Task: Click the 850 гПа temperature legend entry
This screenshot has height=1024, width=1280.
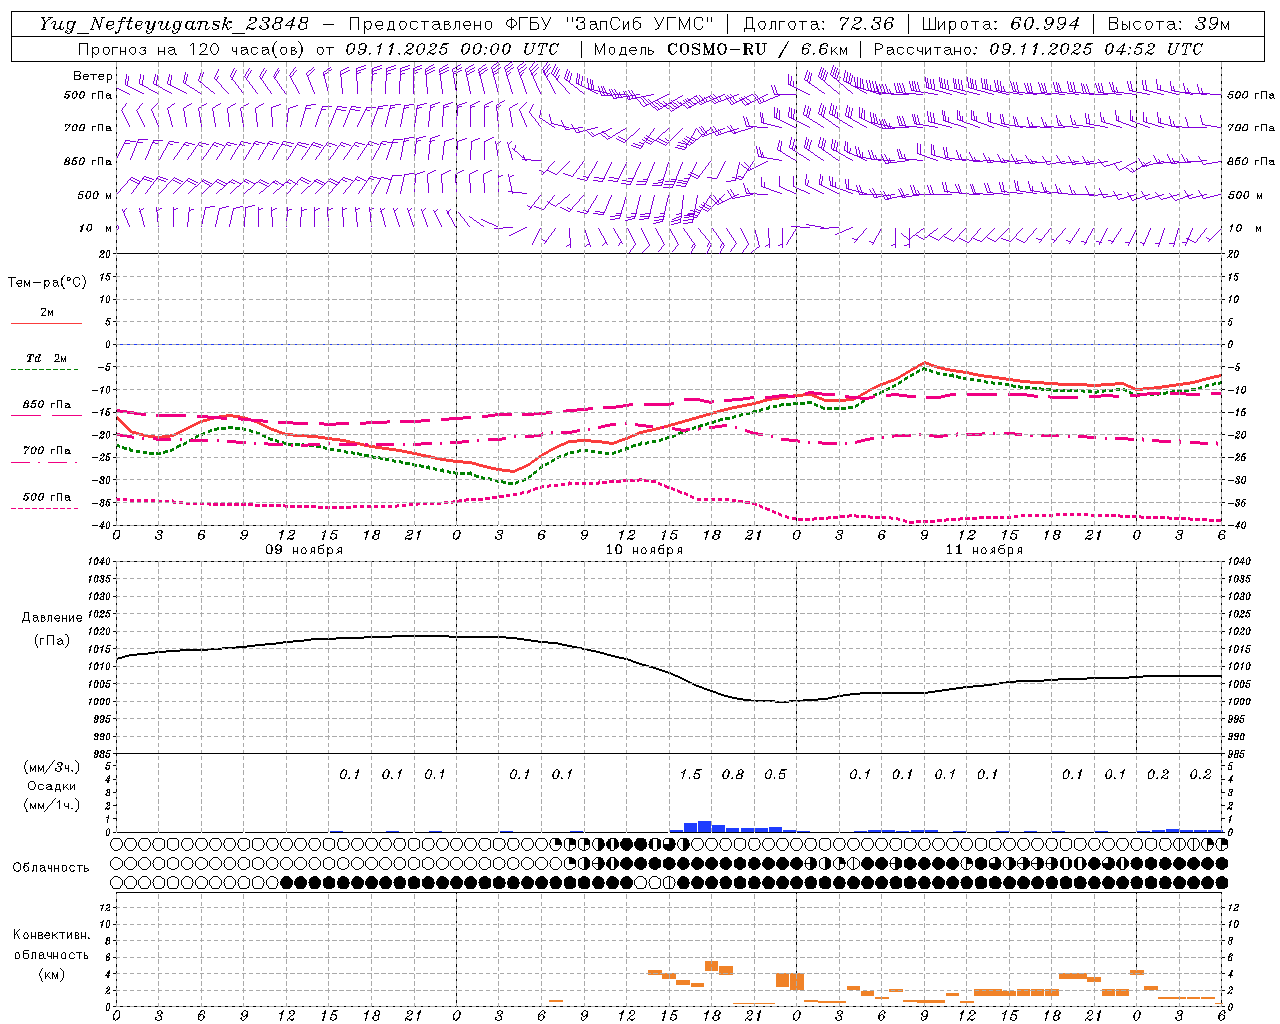Action: (x=47, y=405)
